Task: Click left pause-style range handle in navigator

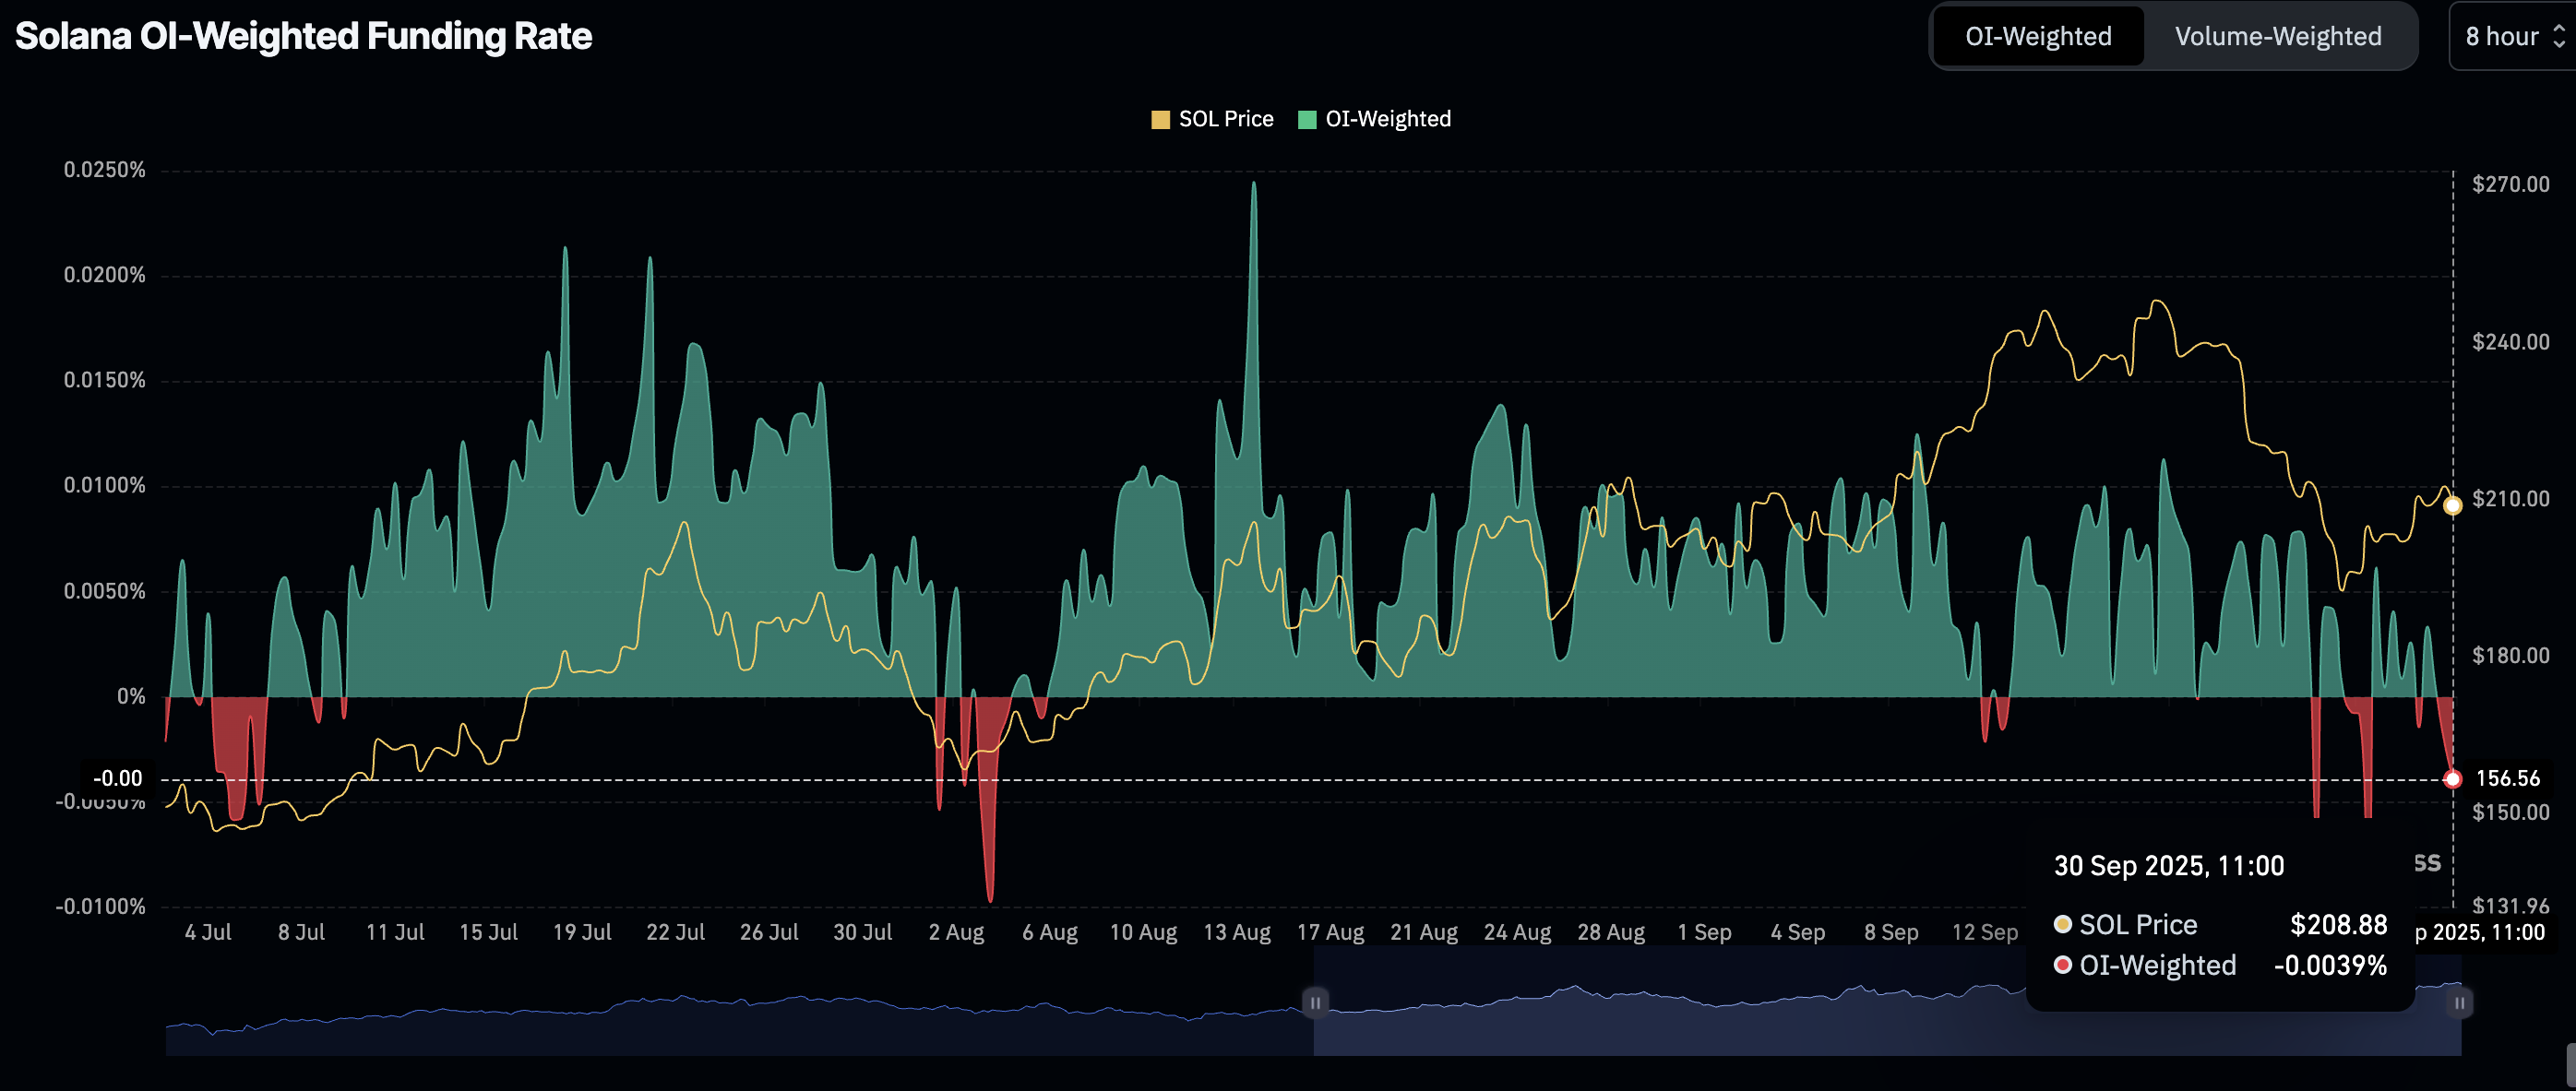Action: (x=1315, y=1002)
